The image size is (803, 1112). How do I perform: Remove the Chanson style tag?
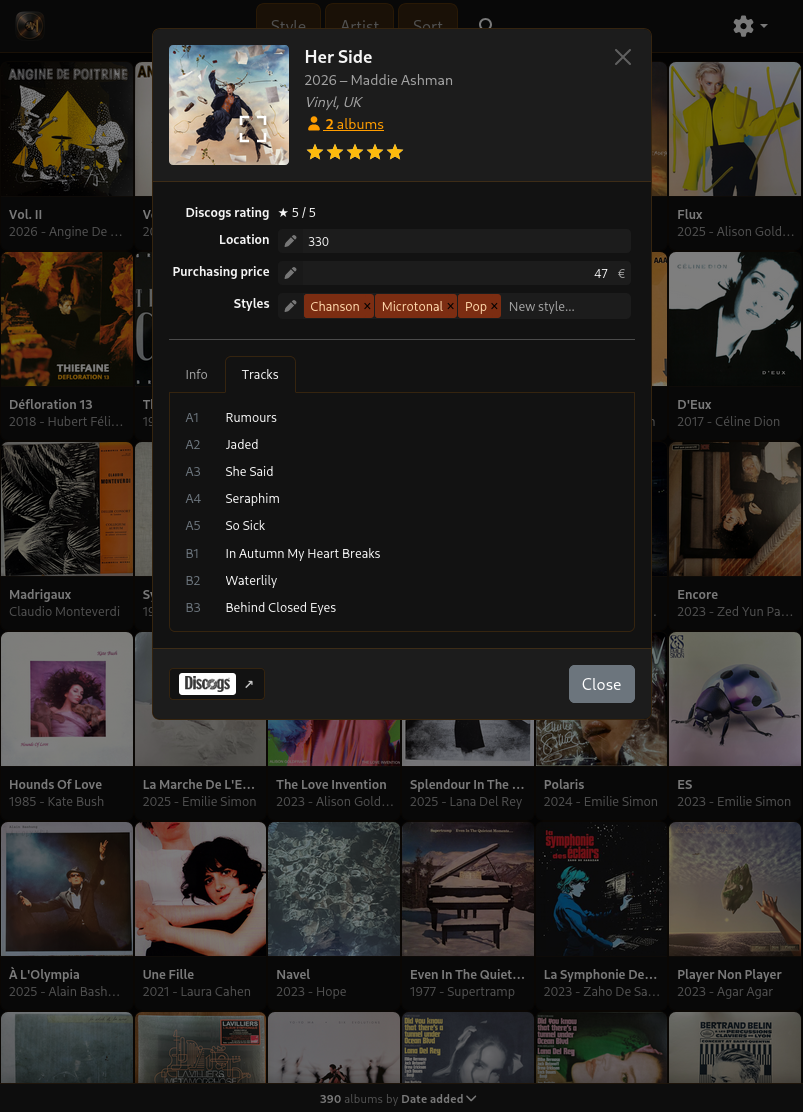[x=367, y=306]
